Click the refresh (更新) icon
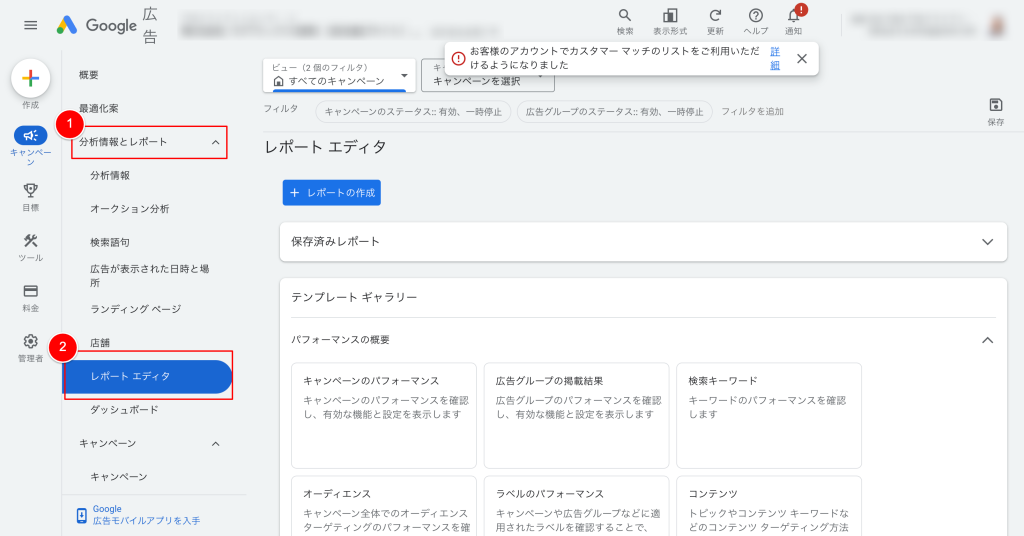Screen dimensions: 1024x536 pos(715,16)
